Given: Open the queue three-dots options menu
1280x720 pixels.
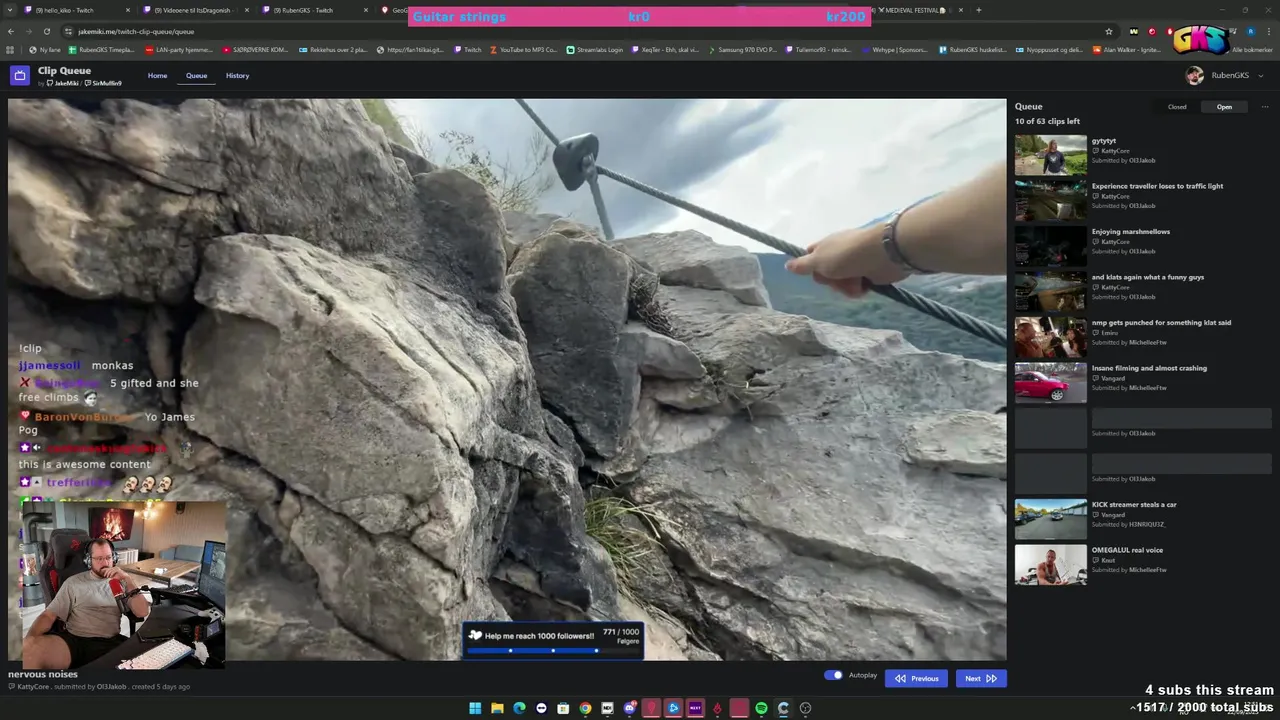Looking at the screenshot, I should (1264, 107).
